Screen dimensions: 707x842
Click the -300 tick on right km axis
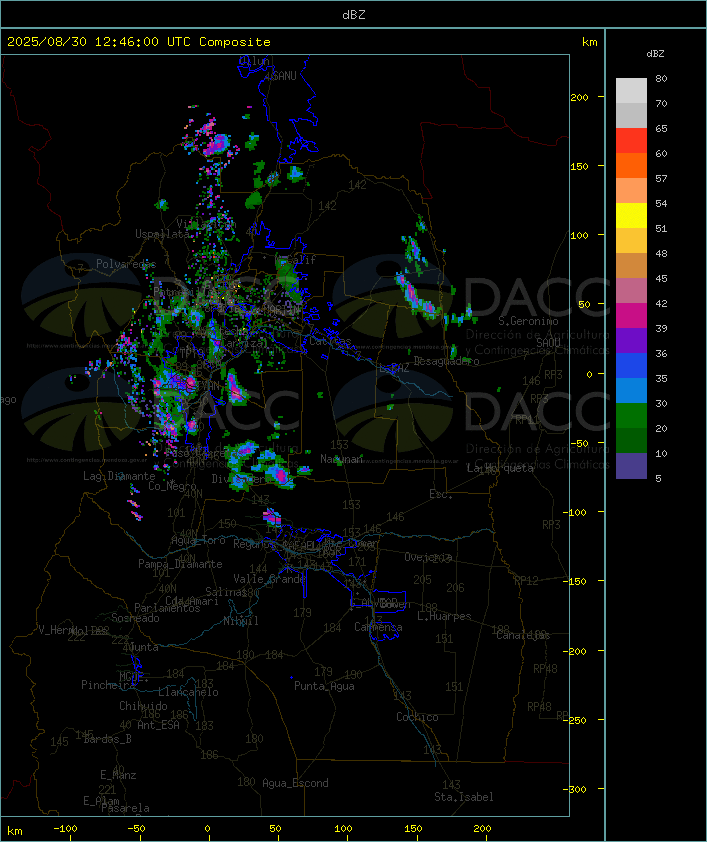click(577, 789)
